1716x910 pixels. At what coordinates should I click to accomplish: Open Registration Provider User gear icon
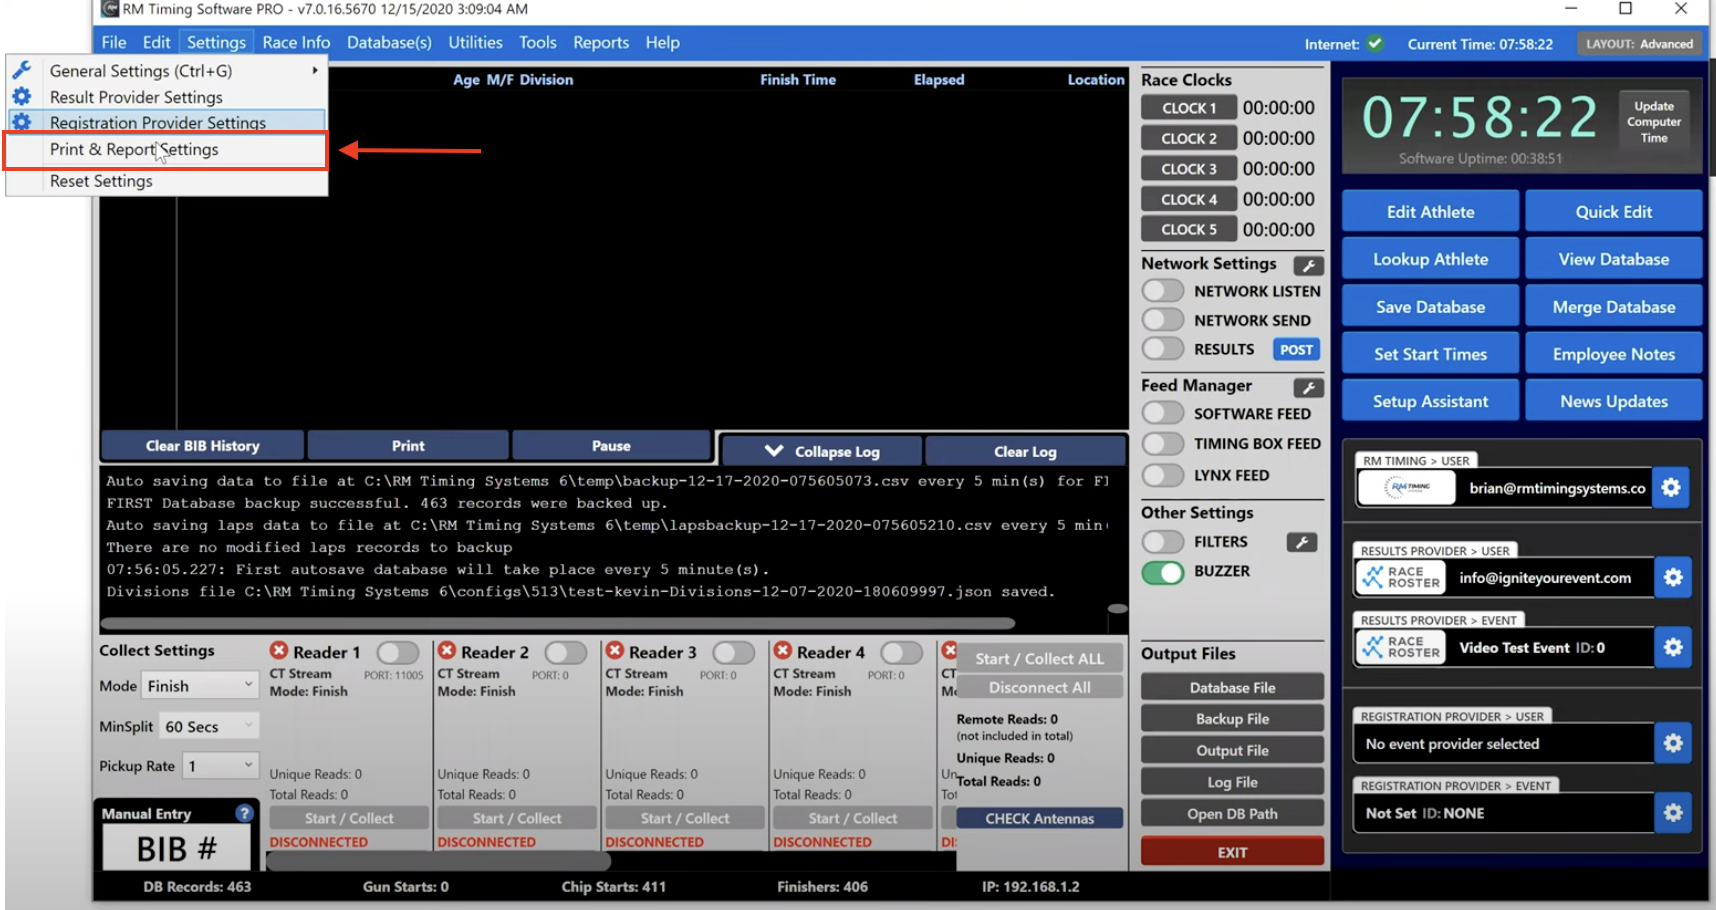(x=1673, y=743)
